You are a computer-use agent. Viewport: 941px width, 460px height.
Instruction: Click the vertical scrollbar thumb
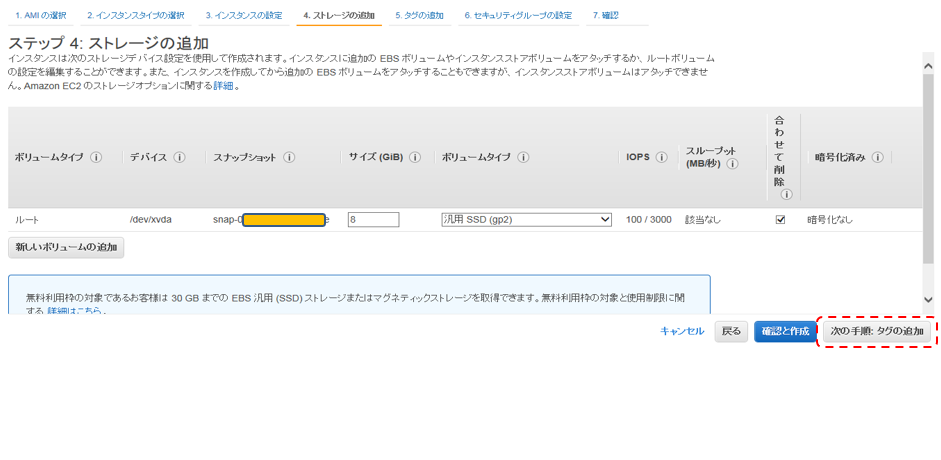click(928, 168)
